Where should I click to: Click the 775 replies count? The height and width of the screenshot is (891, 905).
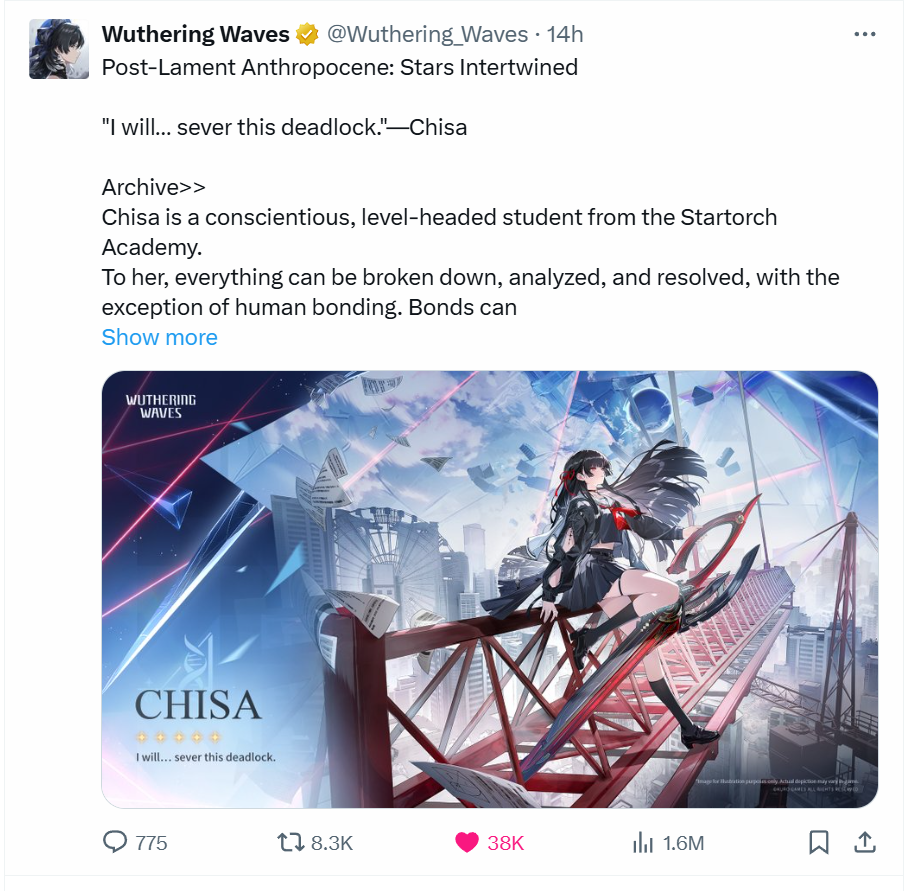coord(151,843)
